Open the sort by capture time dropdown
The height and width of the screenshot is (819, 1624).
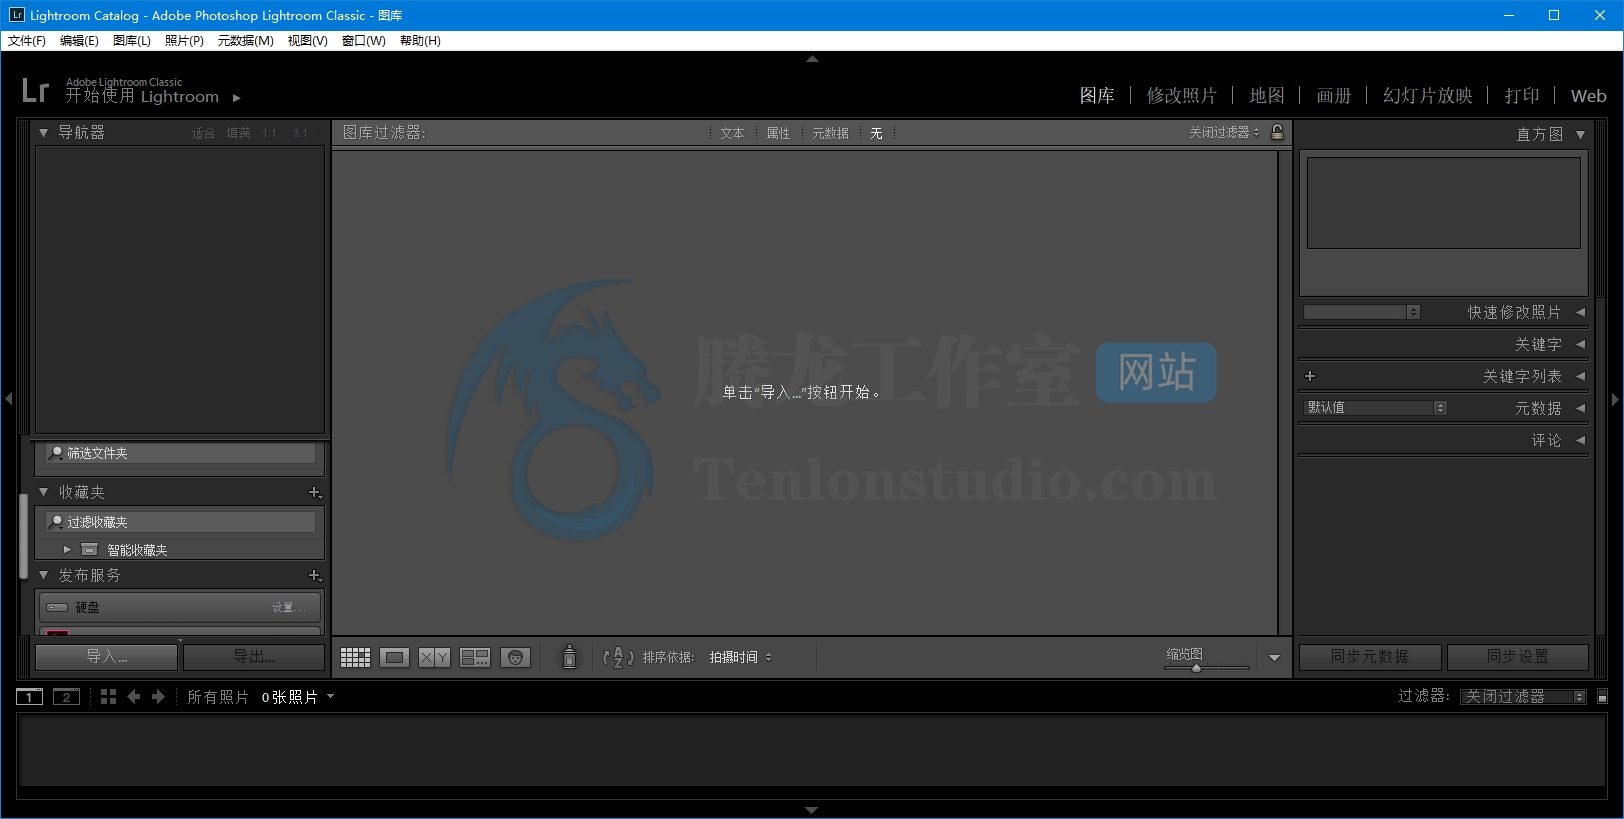point(741,657)
